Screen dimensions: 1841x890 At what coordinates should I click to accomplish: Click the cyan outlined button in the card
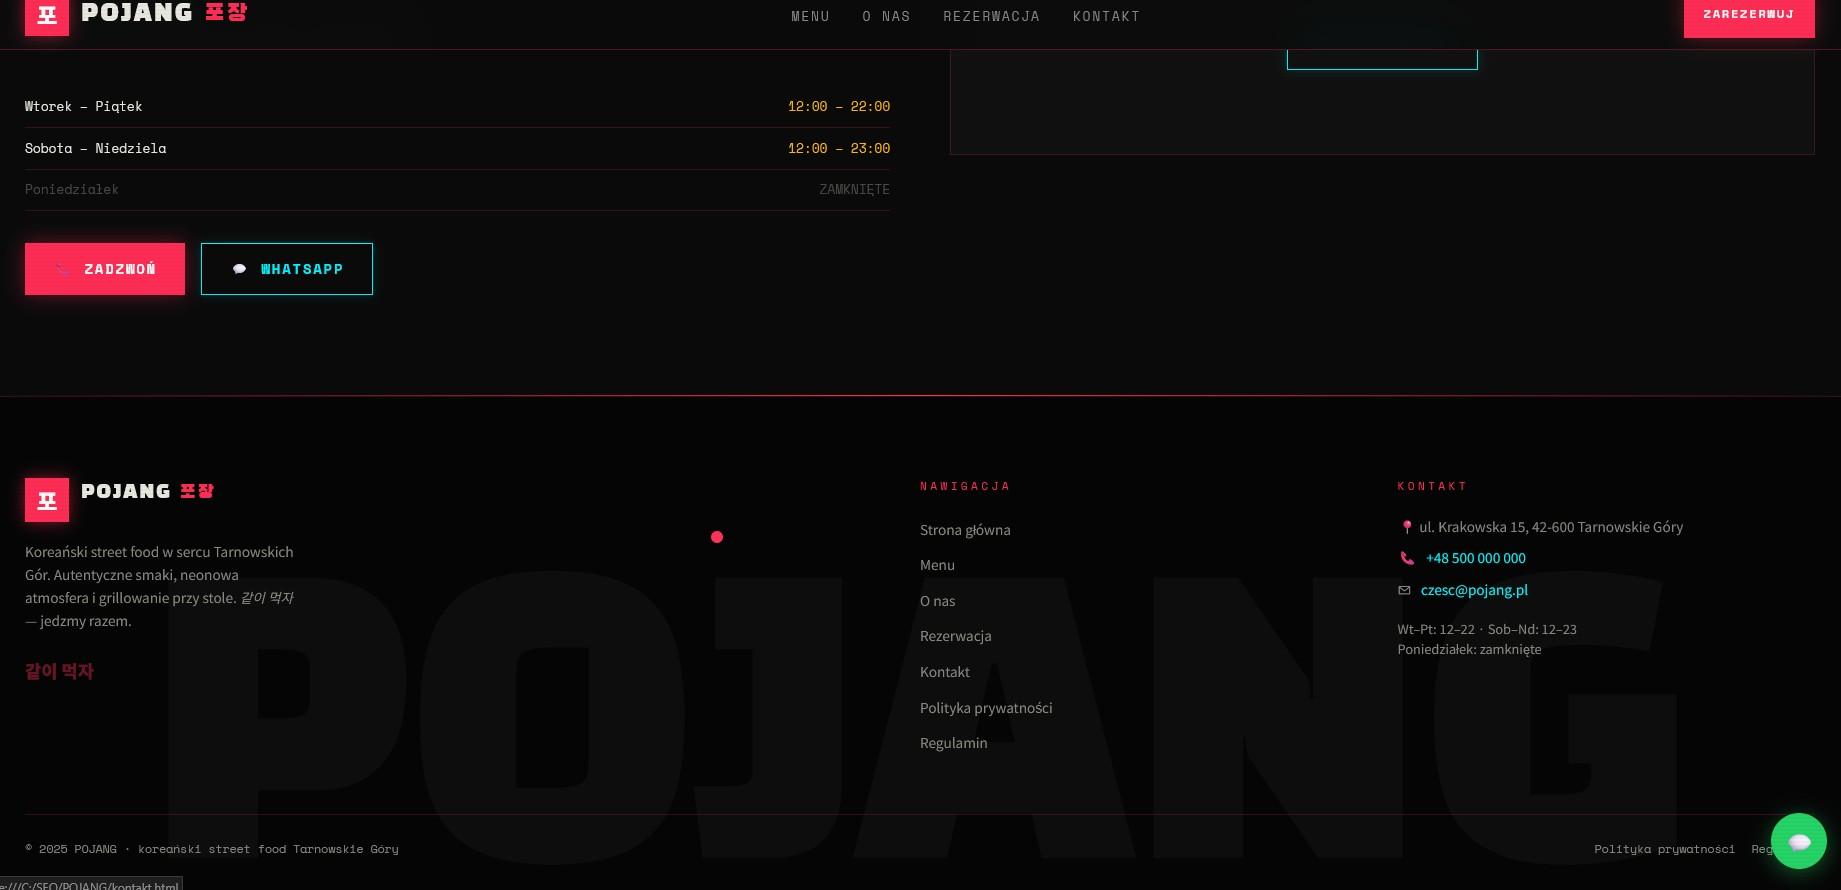1382,58
